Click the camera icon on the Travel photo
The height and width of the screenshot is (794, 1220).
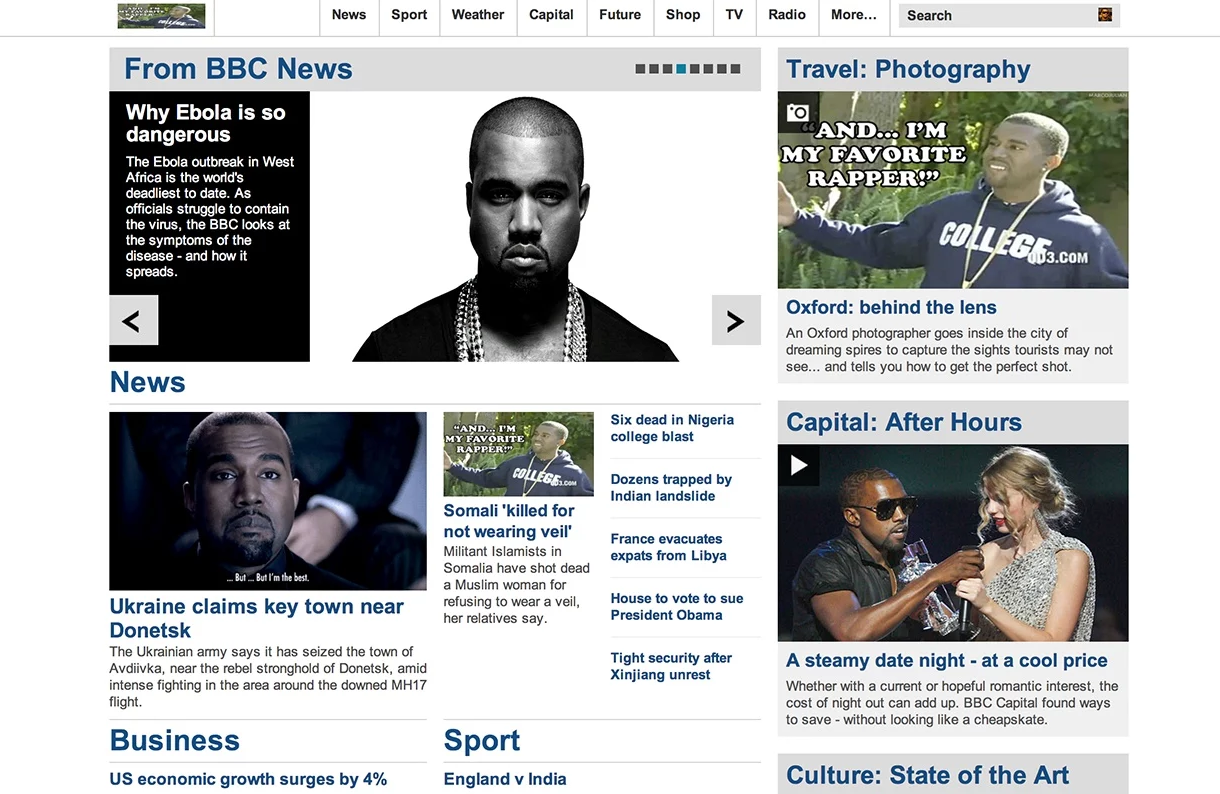[x=798, y=112]
